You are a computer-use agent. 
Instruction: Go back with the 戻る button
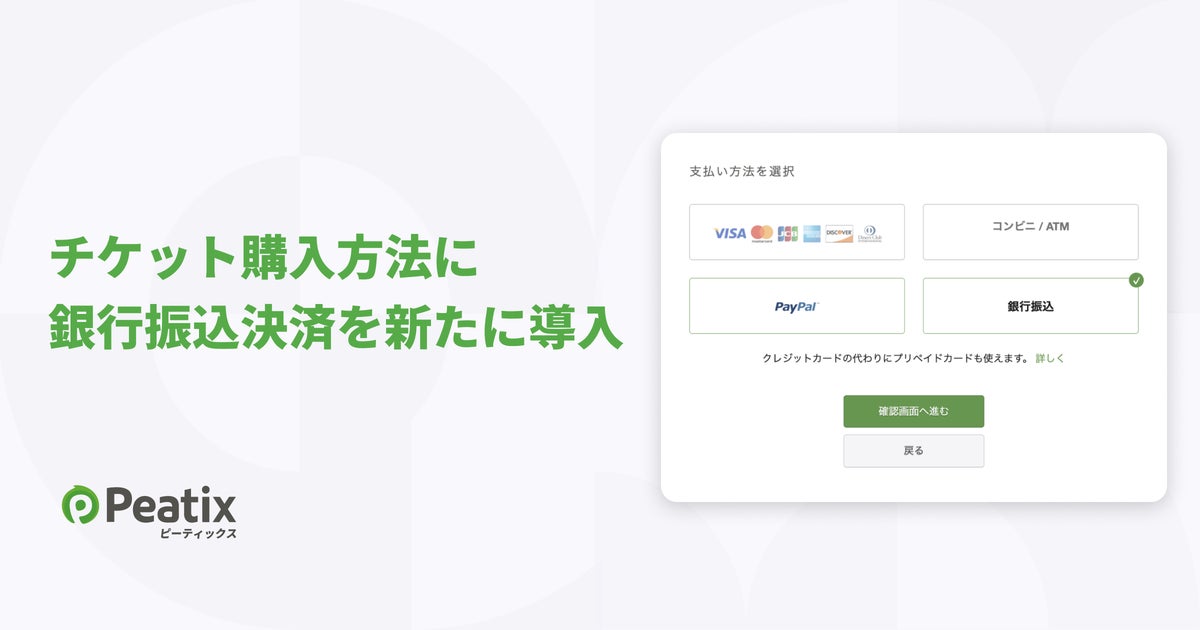coord(913,451)
